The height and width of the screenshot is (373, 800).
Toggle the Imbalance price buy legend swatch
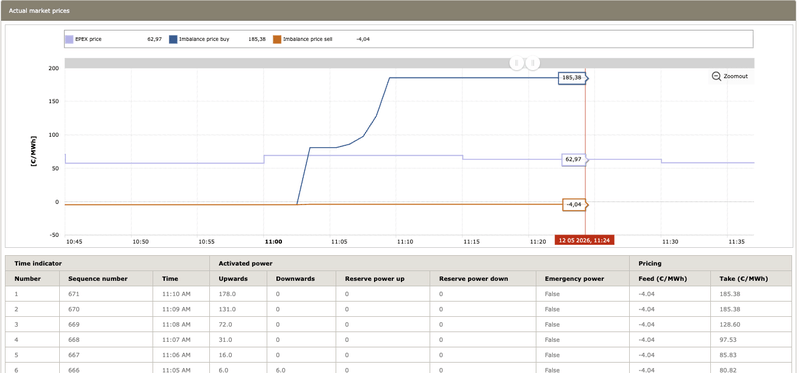[x=173, y=39]
